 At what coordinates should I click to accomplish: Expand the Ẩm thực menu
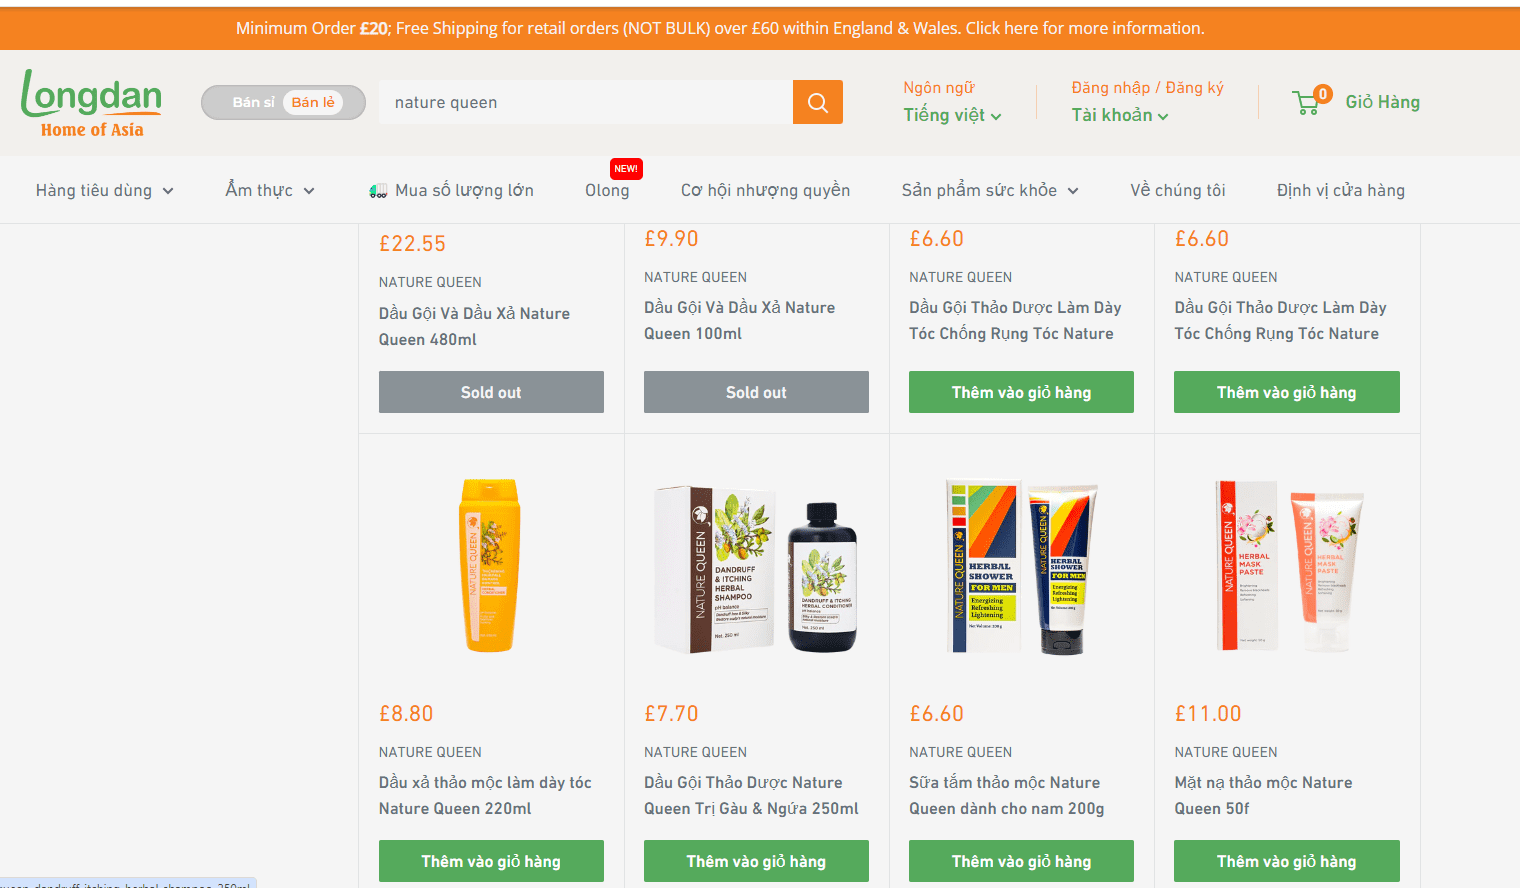click(269, 191)
